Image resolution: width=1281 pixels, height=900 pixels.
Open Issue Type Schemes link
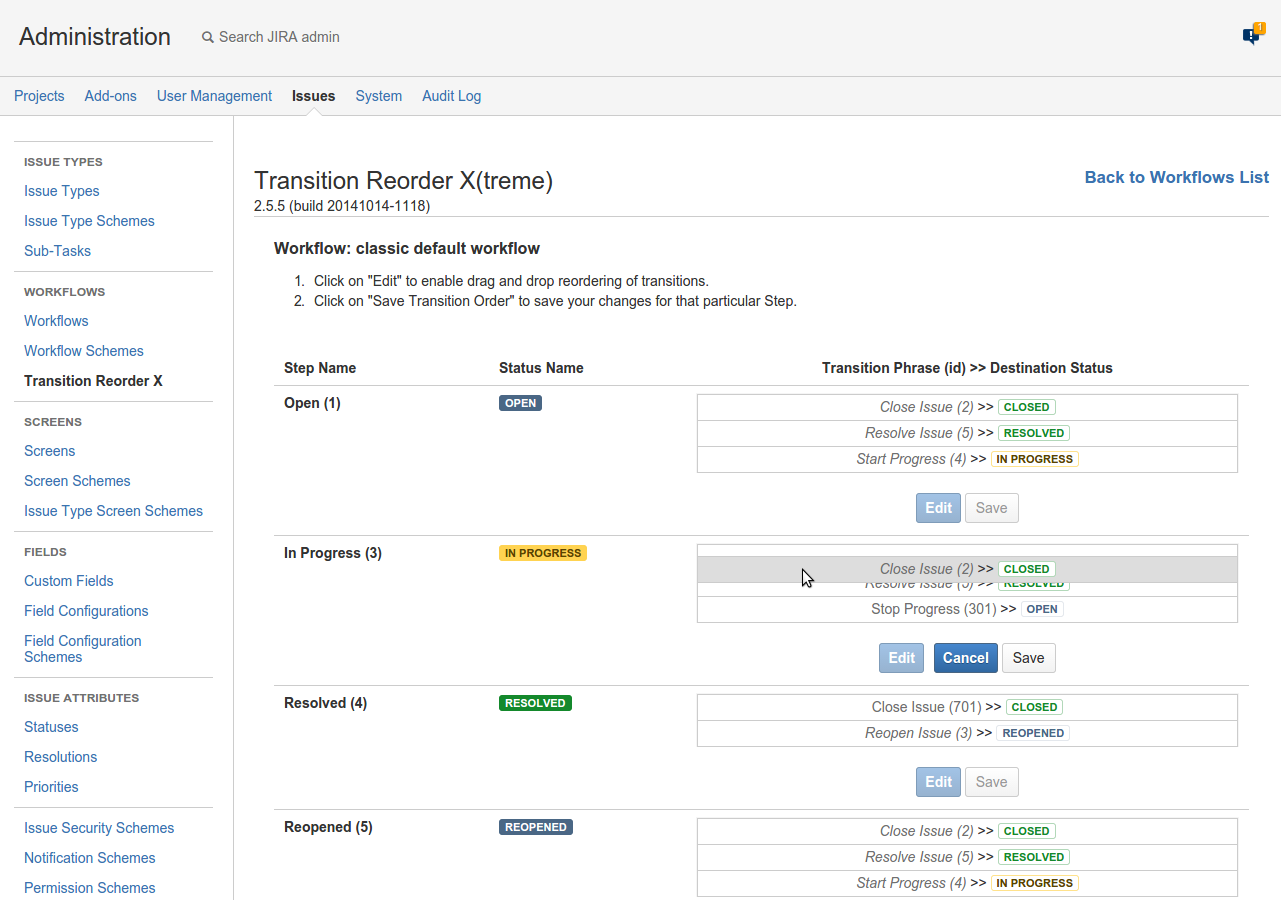89,221
